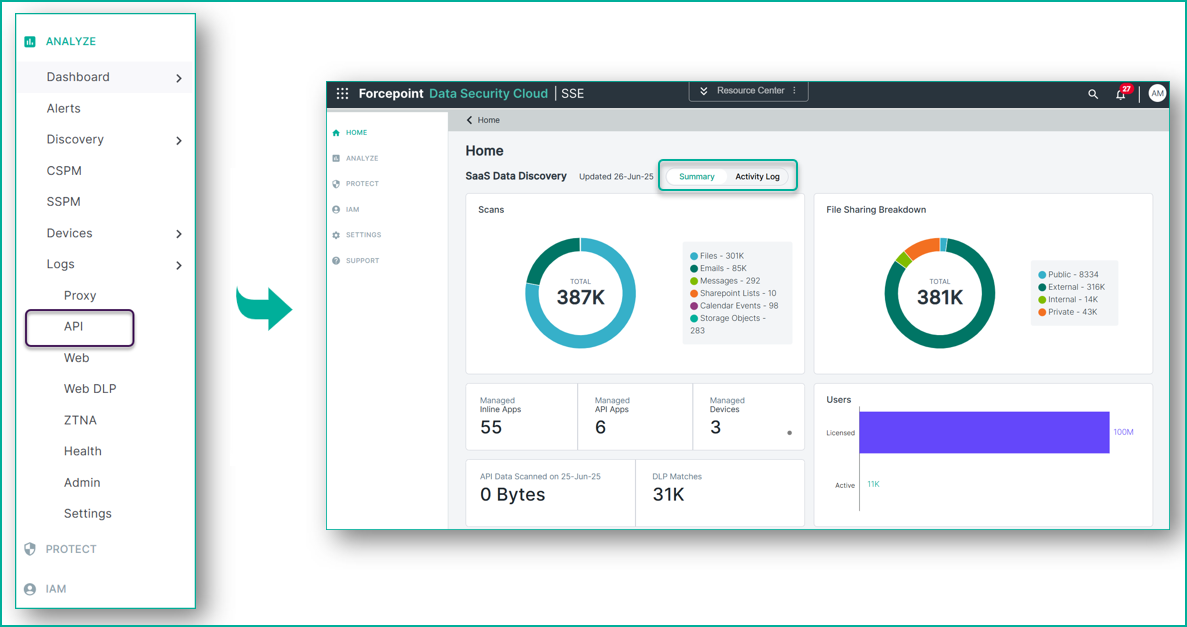Click the API Data Scanned 0 Bytes tile
Image resolution: width=1187 pixels, height=627 pixels.
point(550,493)
